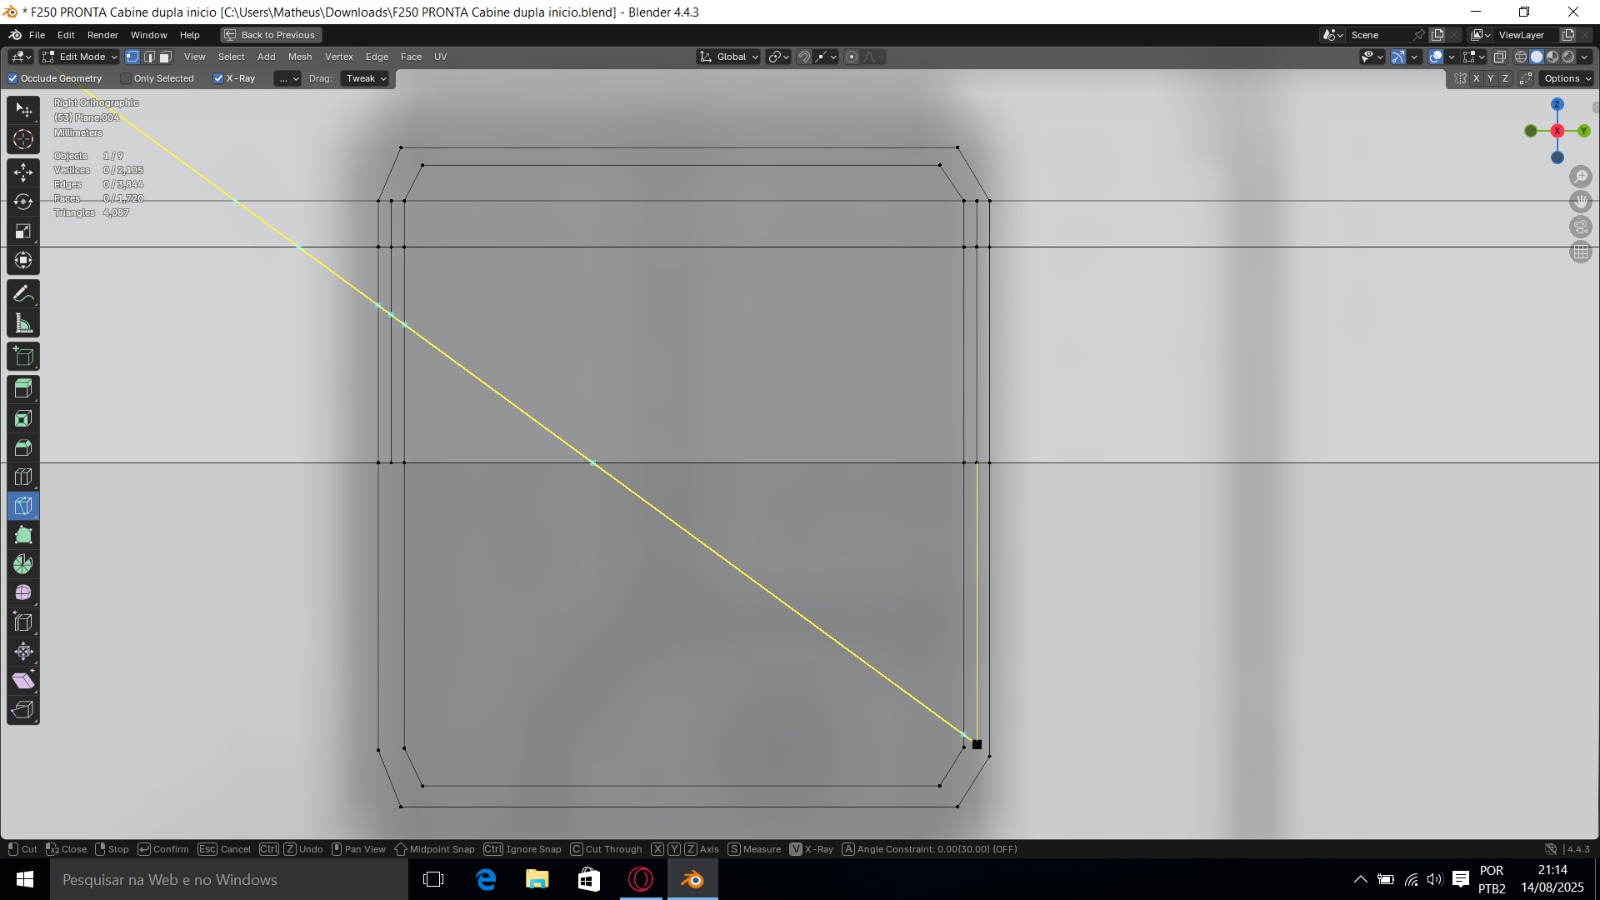Switch to solid viewport shading
Viewport: 1600px width, 900px height.
click(1537, 57)
